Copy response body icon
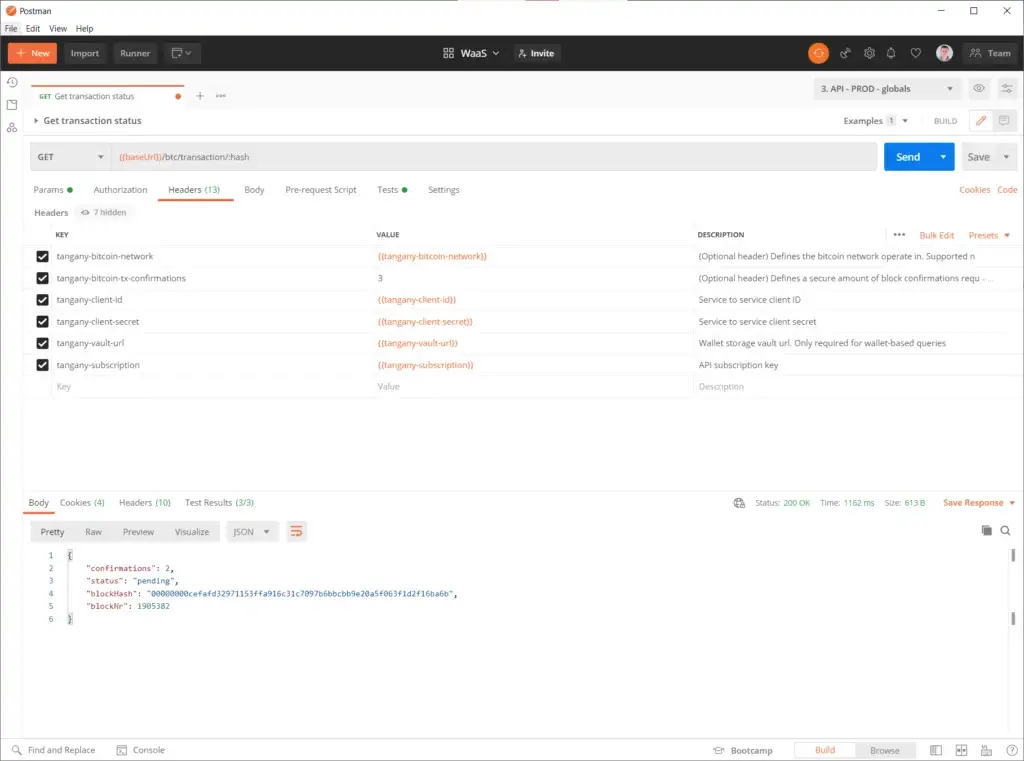The height and width of the screenshot is (761, 1024). pos(986,530)
